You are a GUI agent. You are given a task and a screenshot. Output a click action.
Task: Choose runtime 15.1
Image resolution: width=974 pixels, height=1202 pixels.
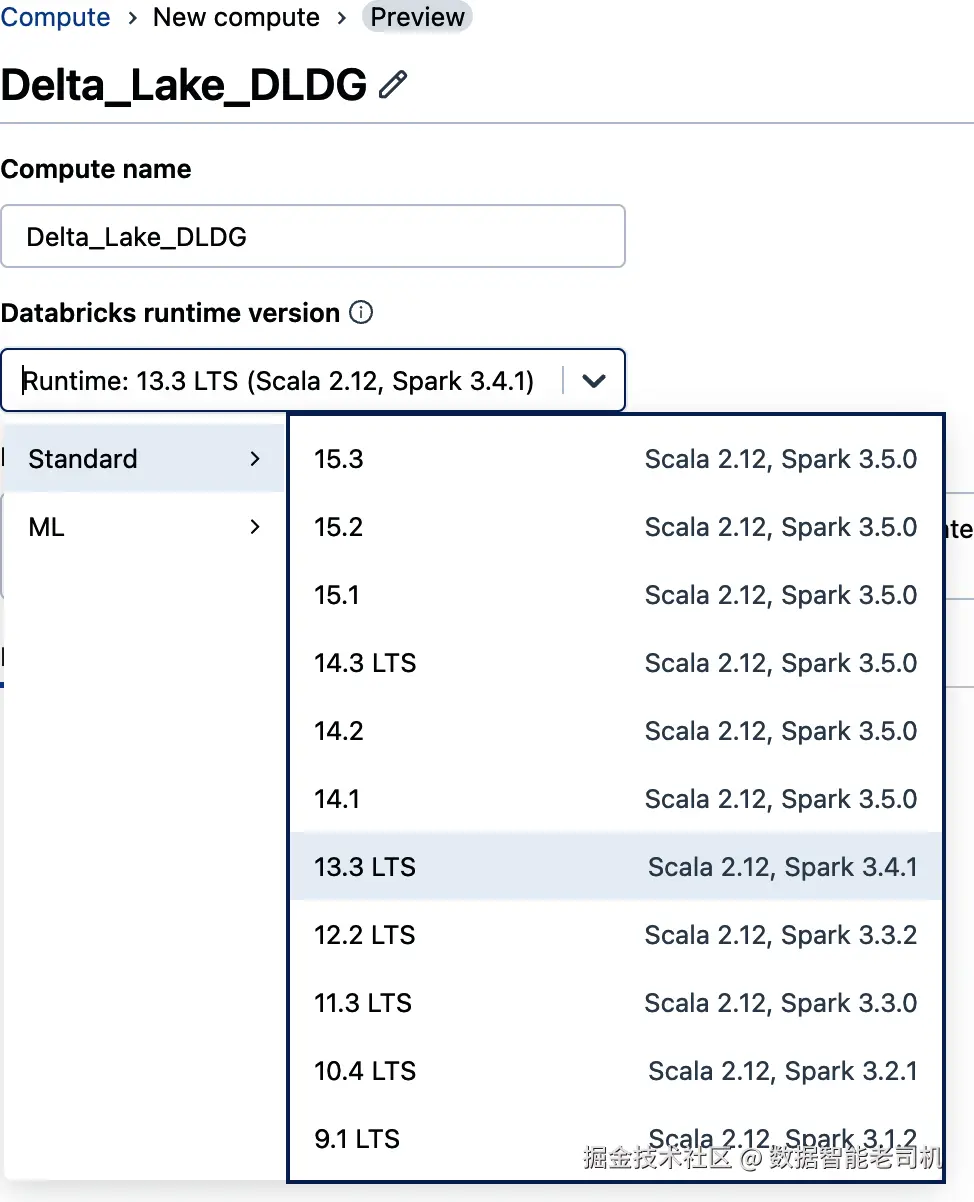click(x=616, y=595)
